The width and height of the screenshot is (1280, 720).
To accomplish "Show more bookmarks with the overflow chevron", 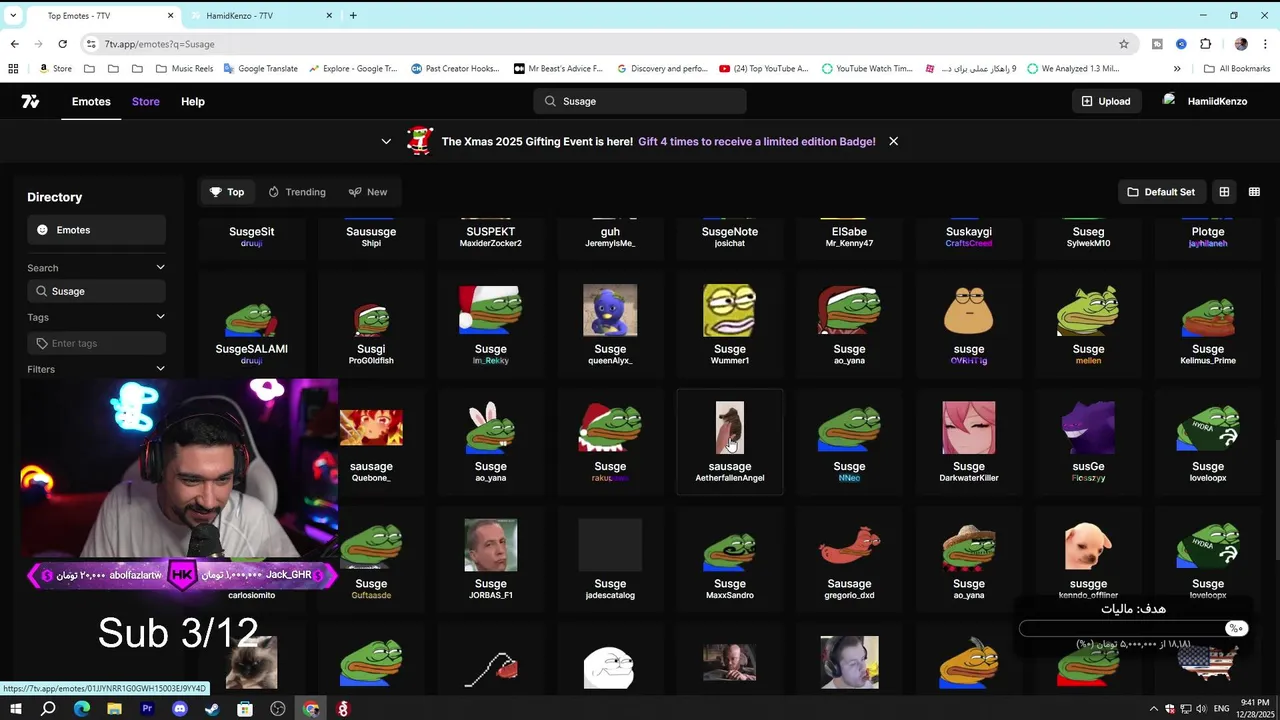I will click(1177, 69).
